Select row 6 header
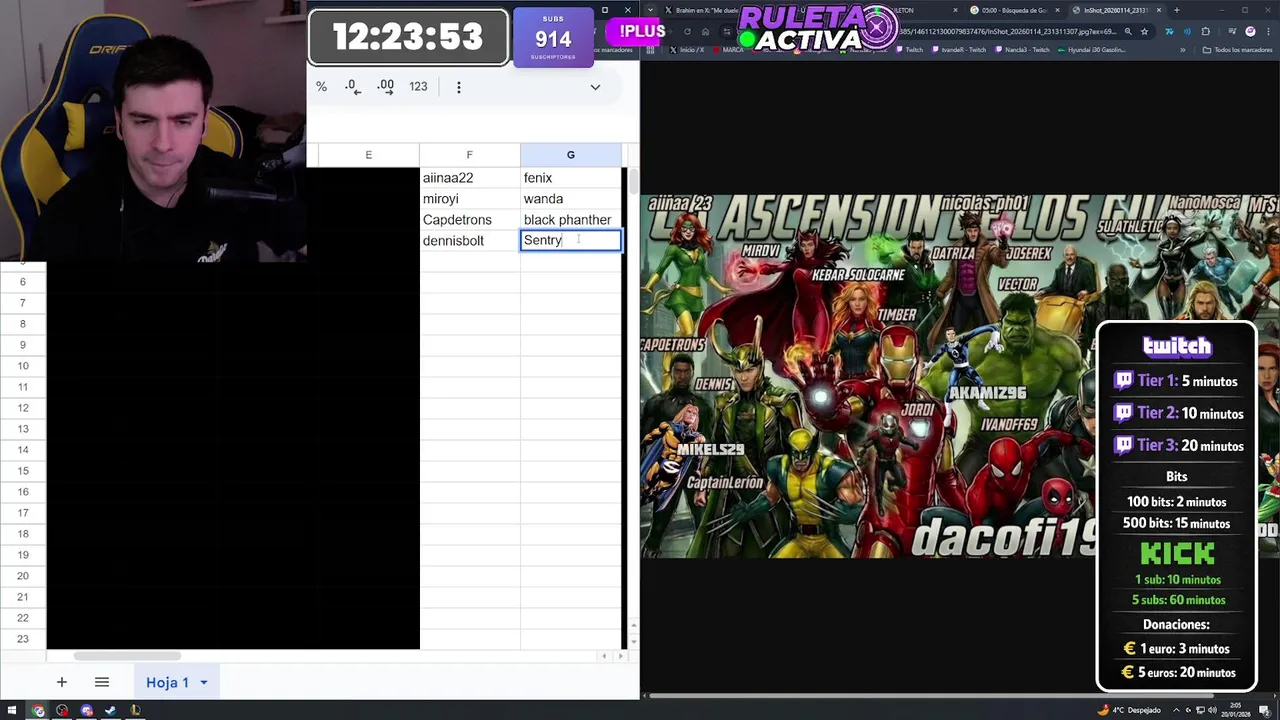 23,282
